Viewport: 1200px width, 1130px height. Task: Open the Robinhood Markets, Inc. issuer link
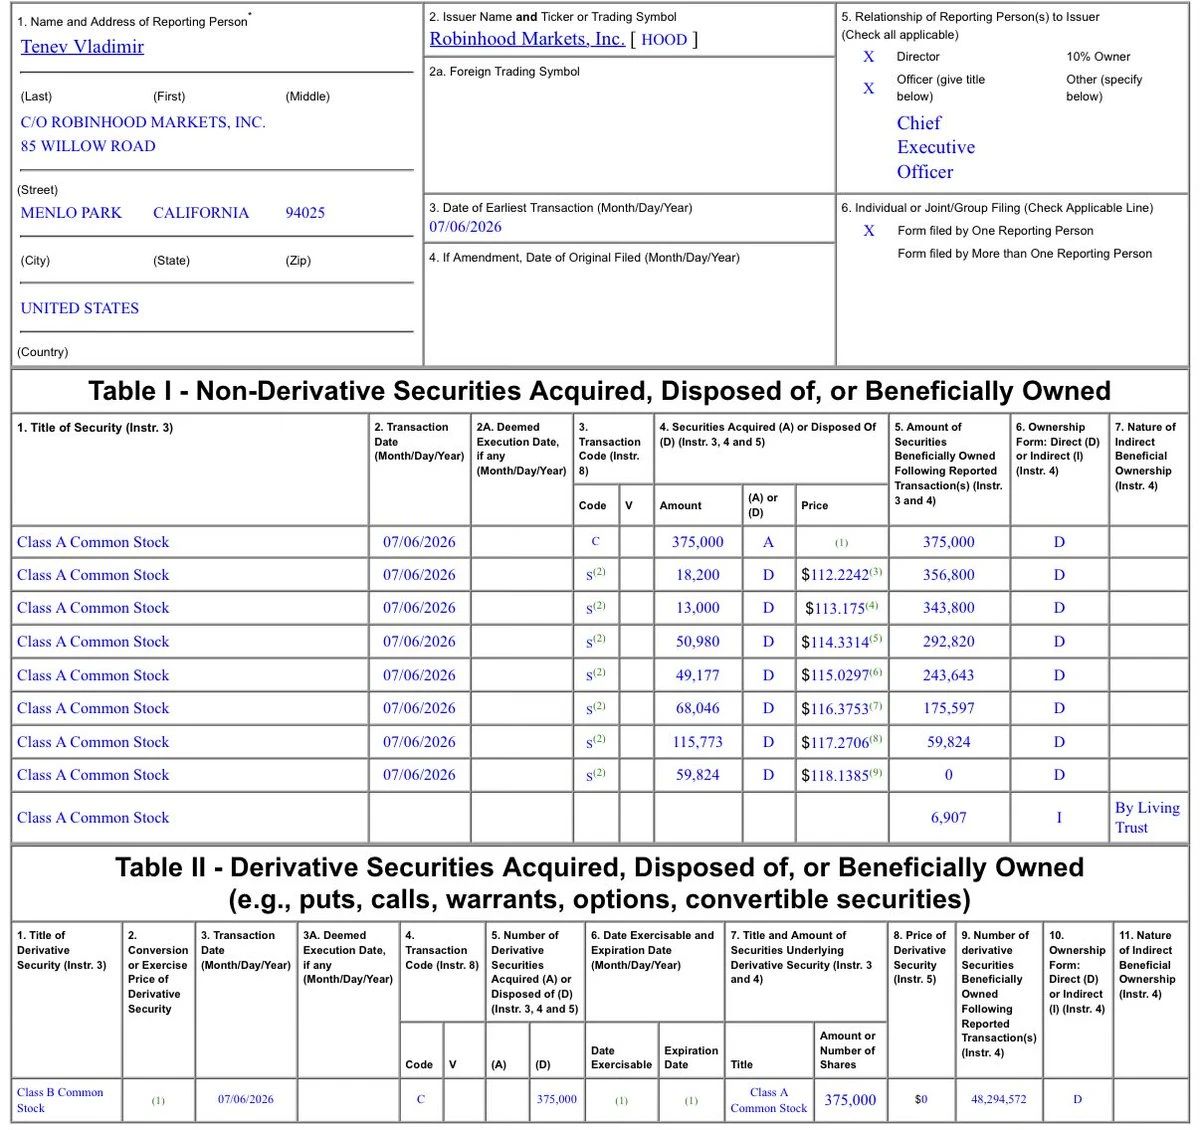pyautogui.click(x=527, y=39)
